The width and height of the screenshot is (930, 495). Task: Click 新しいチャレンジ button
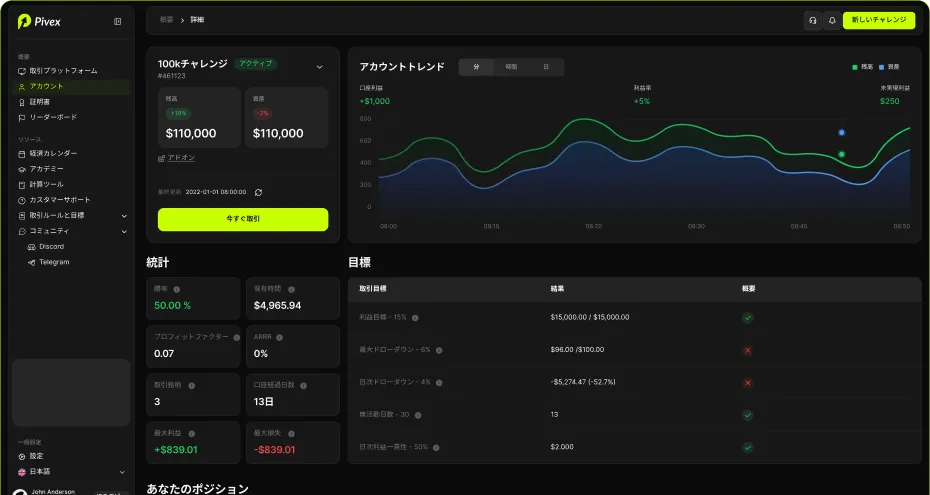(879, 20)
